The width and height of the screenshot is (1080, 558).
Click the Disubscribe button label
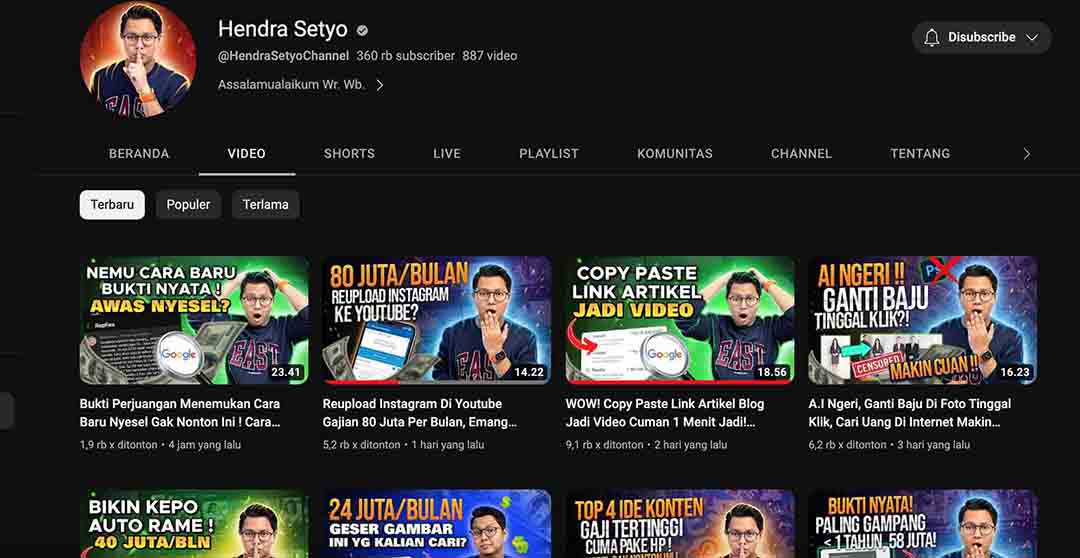point(982,37)
